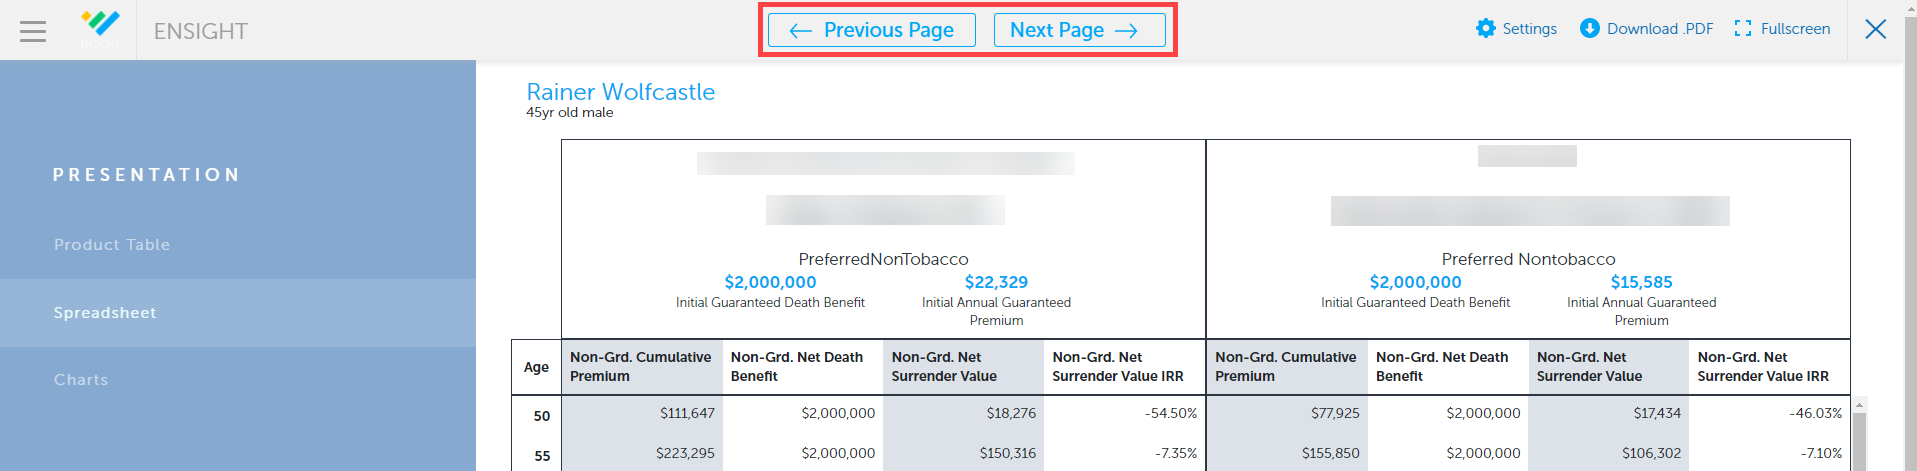The height and width of the screenshot is (471, 1917).
Task: Click the $22,329 initial annual premium
Action: coord(996,282)
